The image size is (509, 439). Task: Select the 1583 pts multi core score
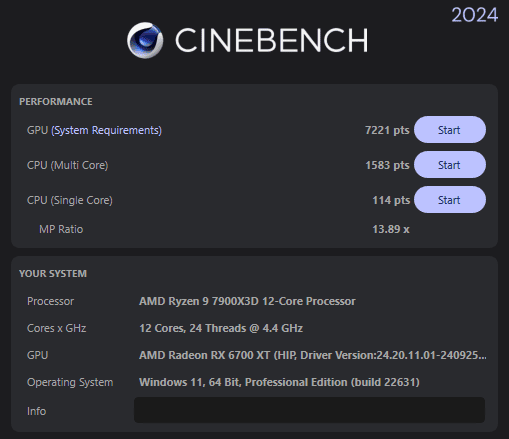[x=387, y=165]
